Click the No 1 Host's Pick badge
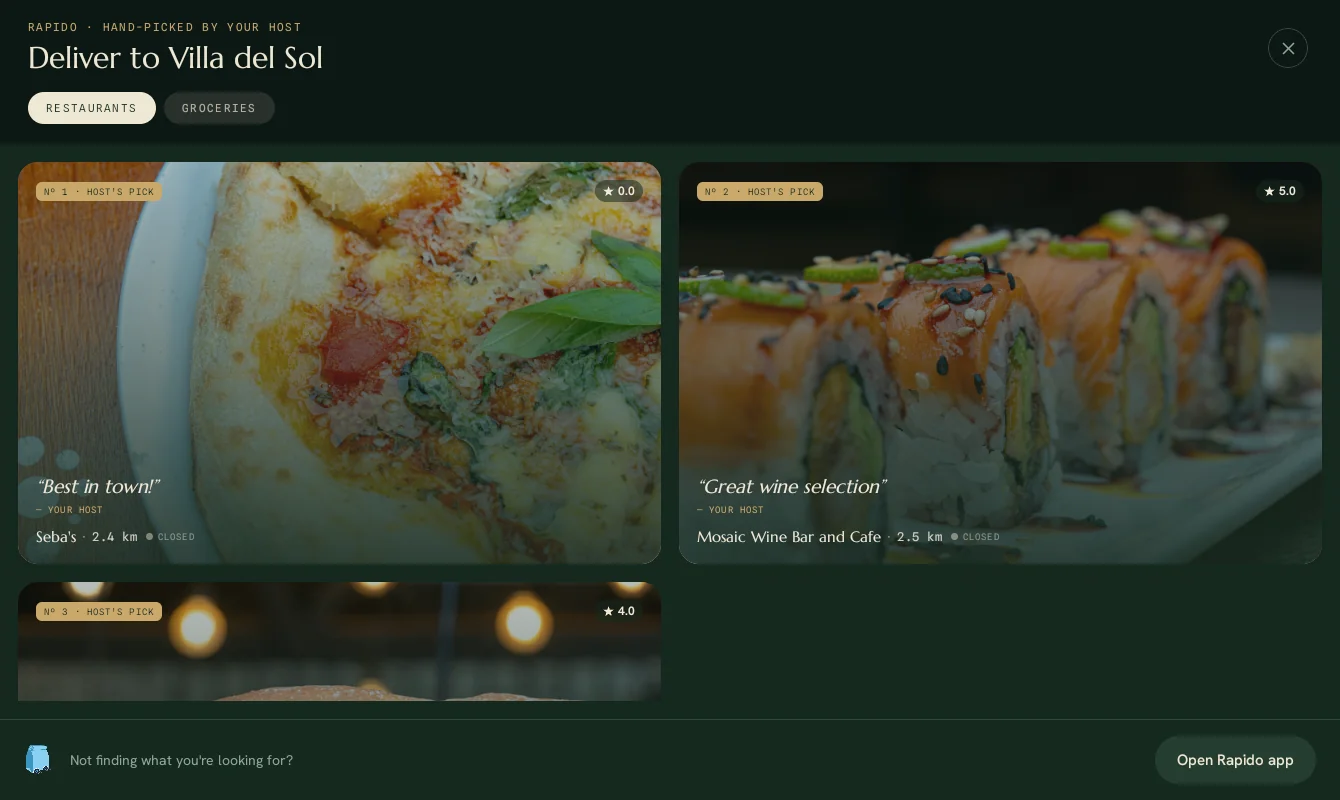This screenshot has width=1340, height=800. [x=99, y=191]
